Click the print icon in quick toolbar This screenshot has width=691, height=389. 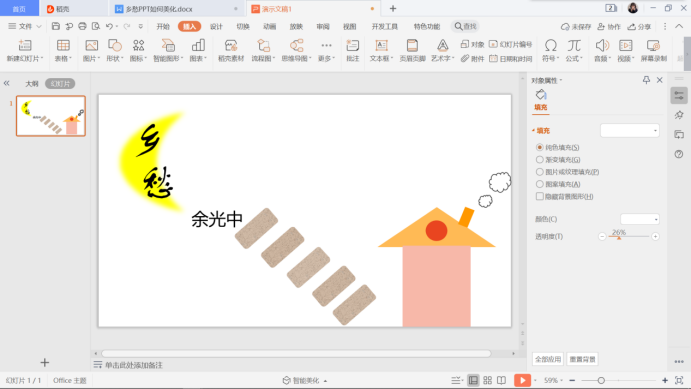click(x=82, y=26)
